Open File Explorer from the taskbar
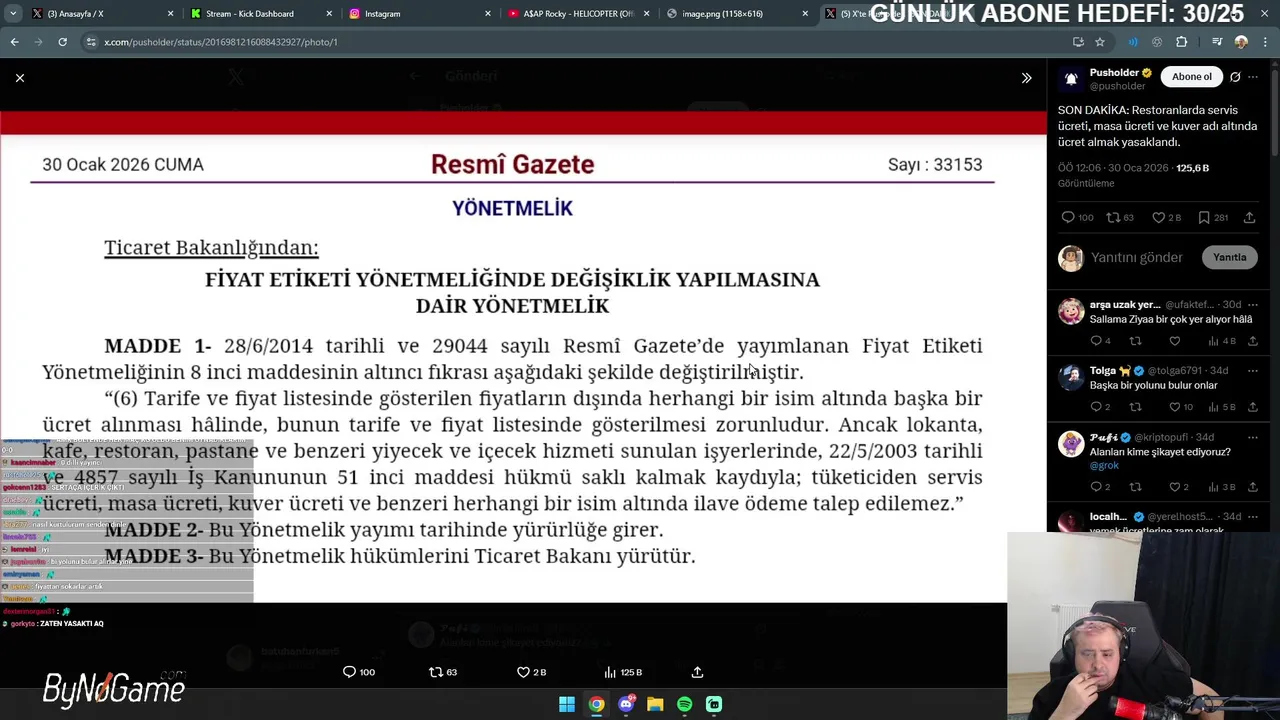The width and height of the screenshot is (1280, 720). (x=655, y=704)
